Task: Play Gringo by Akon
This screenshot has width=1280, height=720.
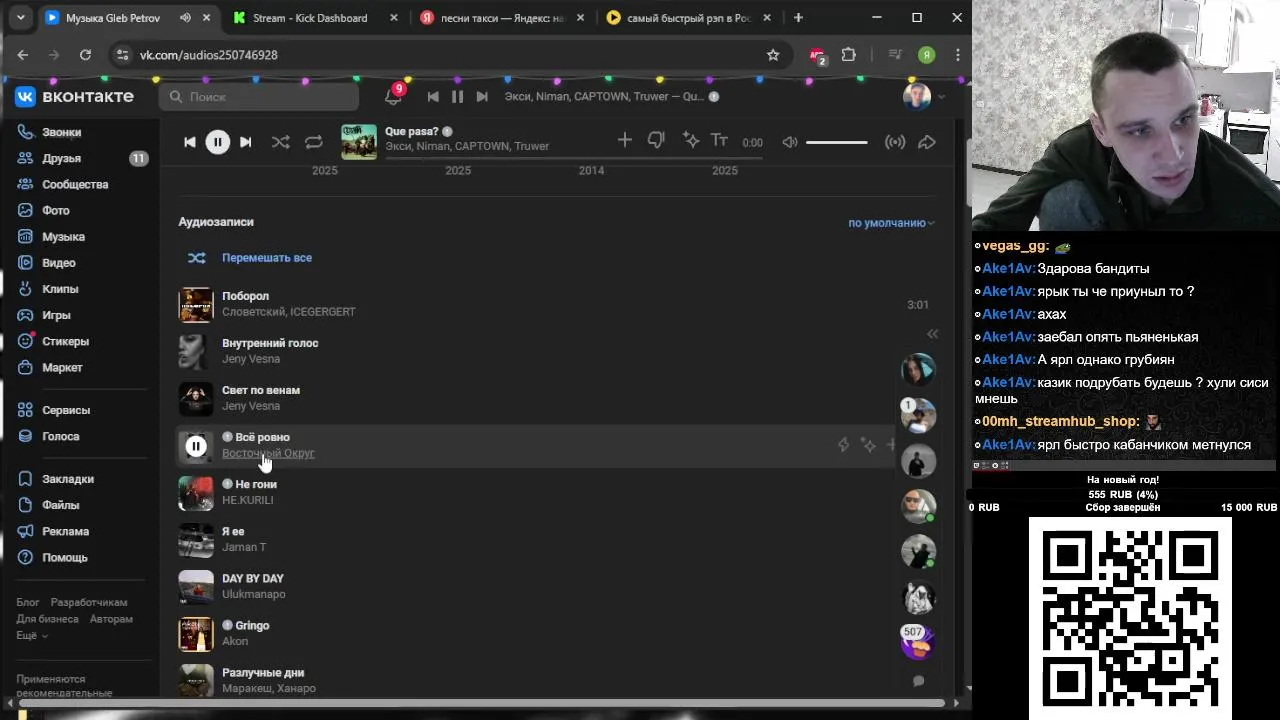Action: click(x=196, y=634)
